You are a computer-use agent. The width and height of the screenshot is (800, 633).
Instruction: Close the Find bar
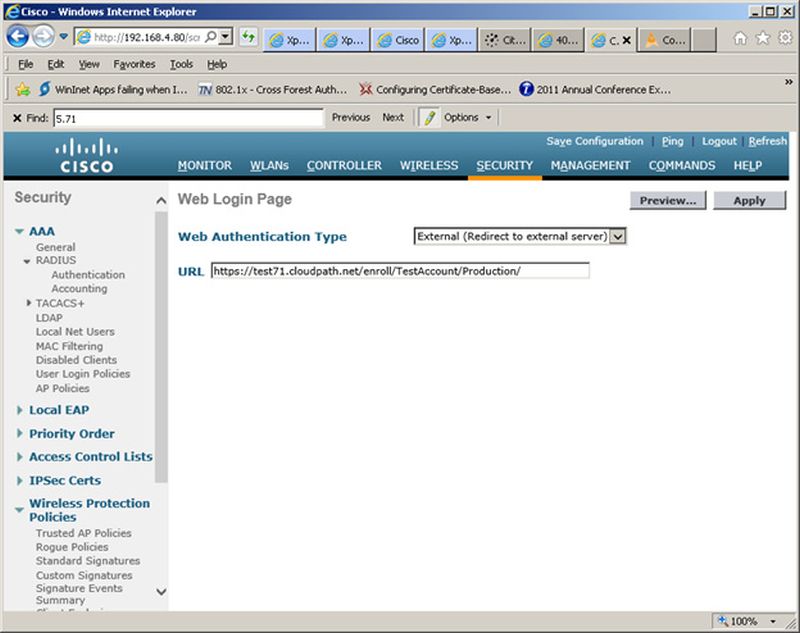[17, 118]
